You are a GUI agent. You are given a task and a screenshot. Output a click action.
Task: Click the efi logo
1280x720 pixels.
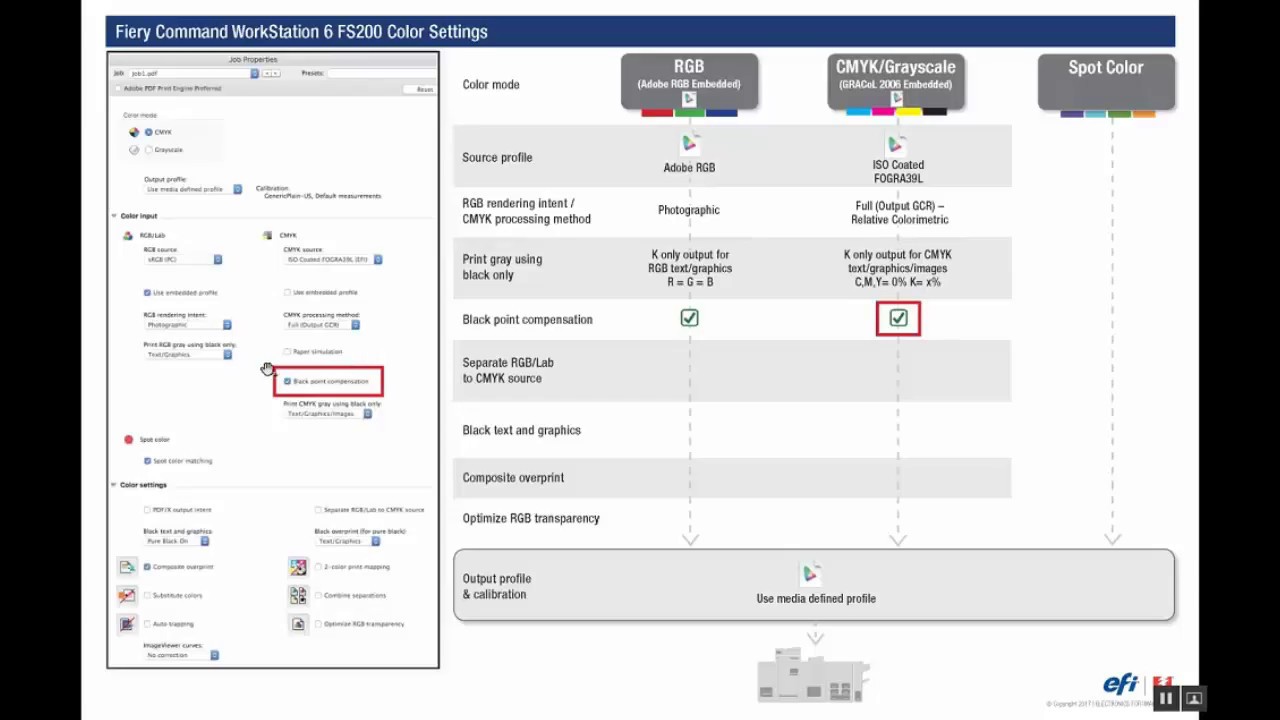(x=1121, y=684)
